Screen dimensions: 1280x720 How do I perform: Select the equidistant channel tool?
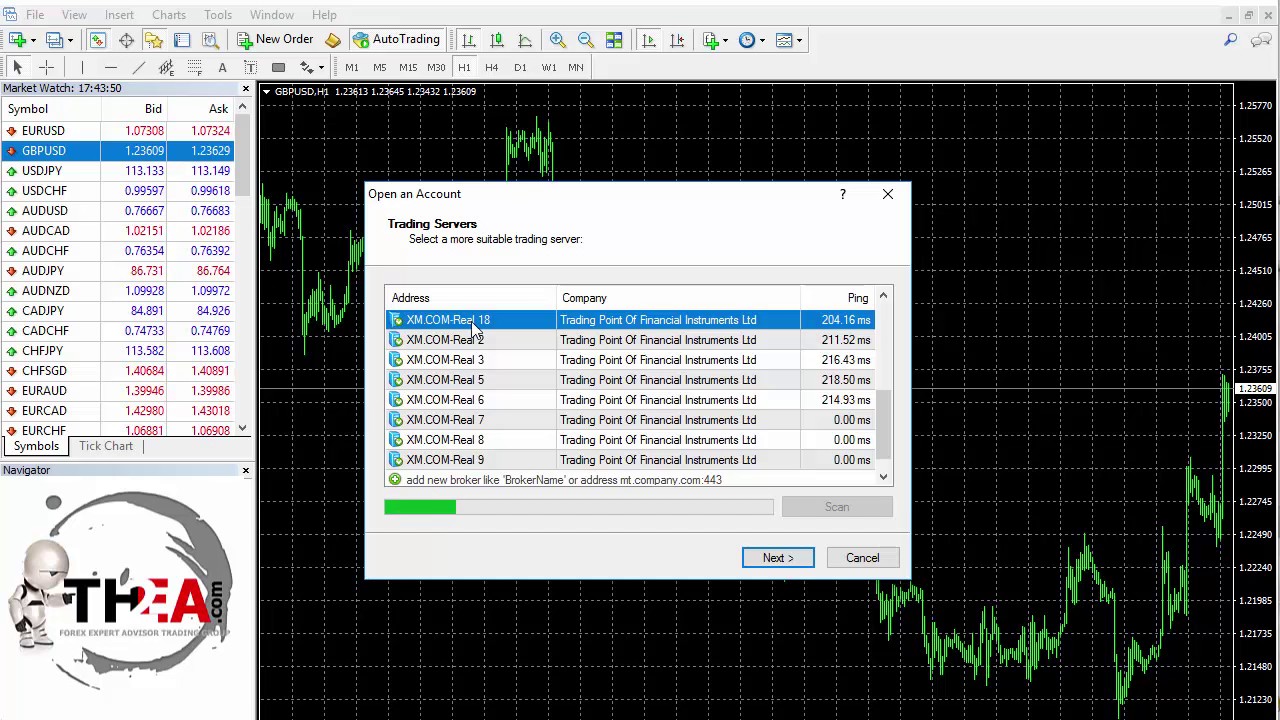pyautogui.click(x=166, y=67)
